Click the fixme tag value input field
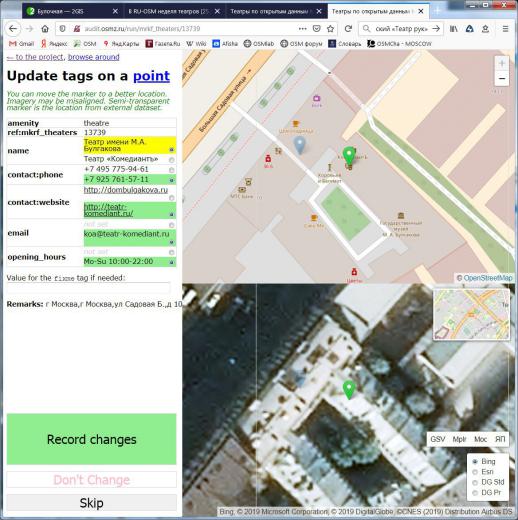The image size is (518, 520). click(89, 288)
